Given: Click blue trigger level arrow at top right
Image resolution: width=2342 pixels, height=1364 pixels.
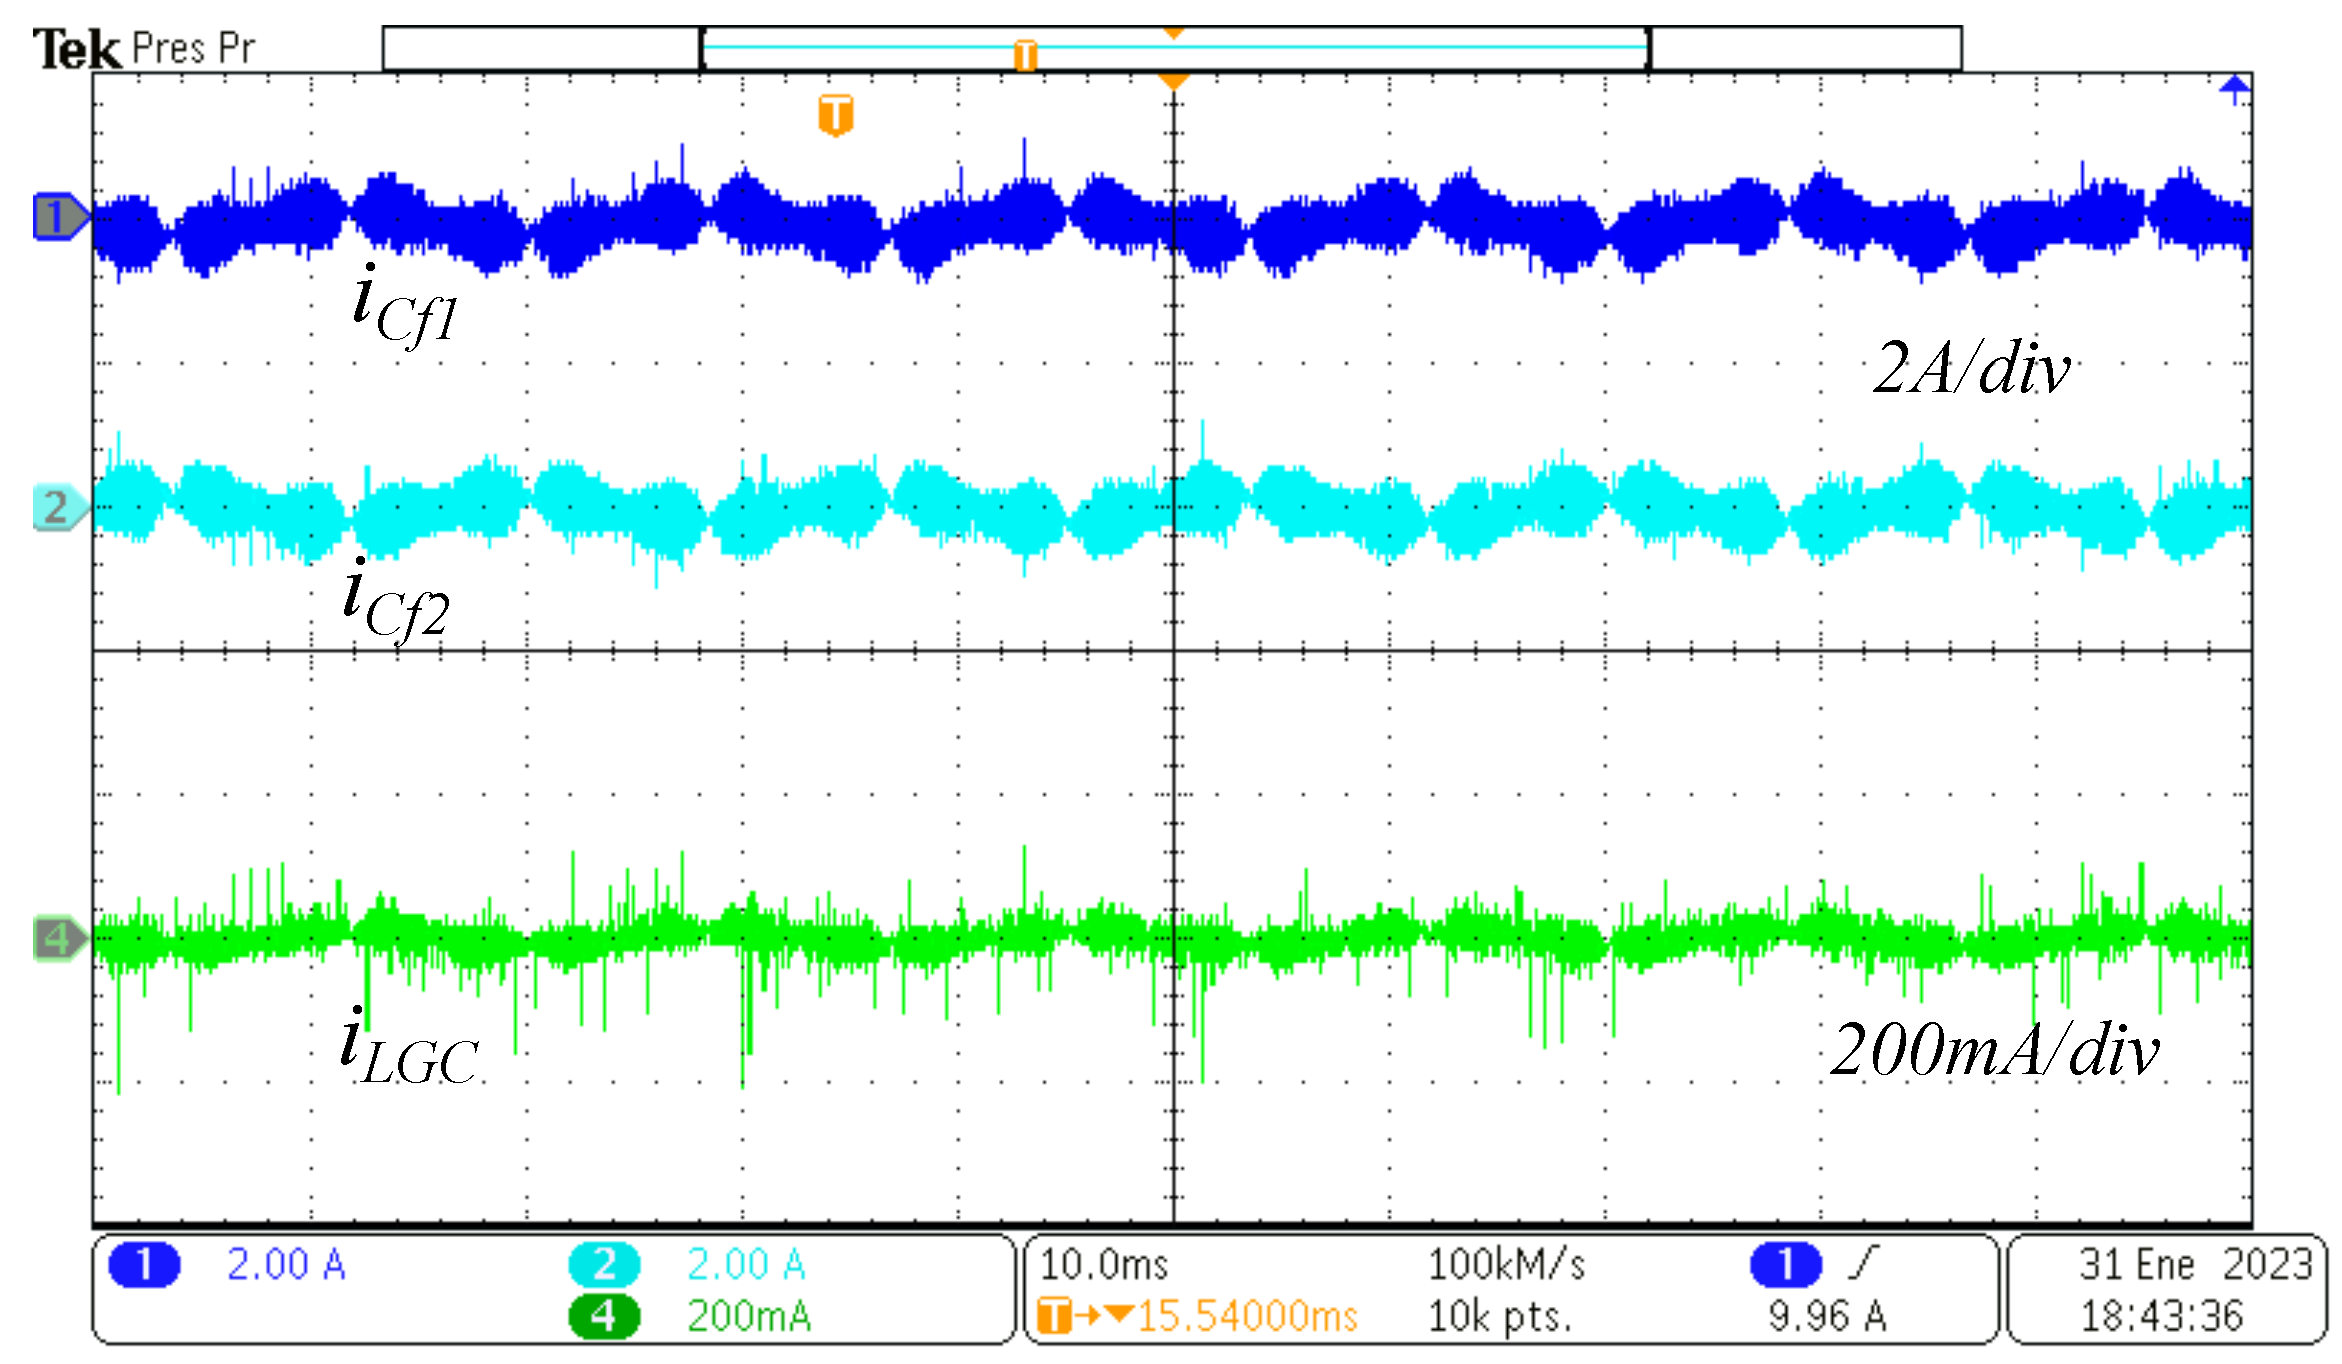Looking at the screenshot, I should tap(2234, 90).
